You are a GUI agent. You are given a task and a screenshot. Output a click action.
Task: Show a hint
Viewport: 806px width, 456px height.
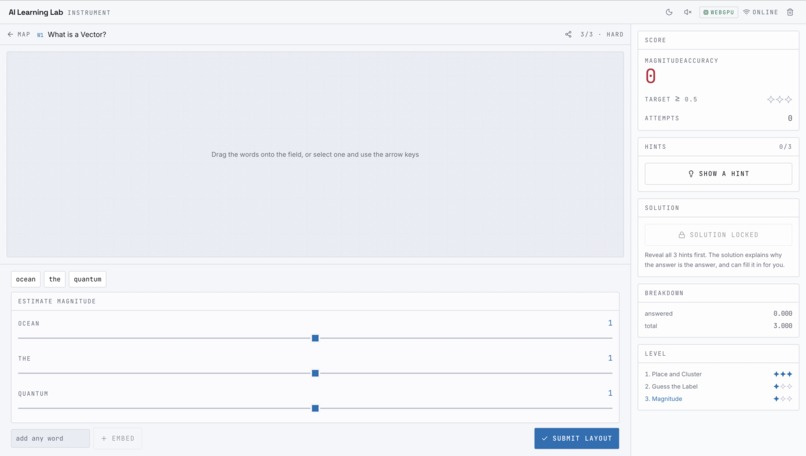point(718,174)
